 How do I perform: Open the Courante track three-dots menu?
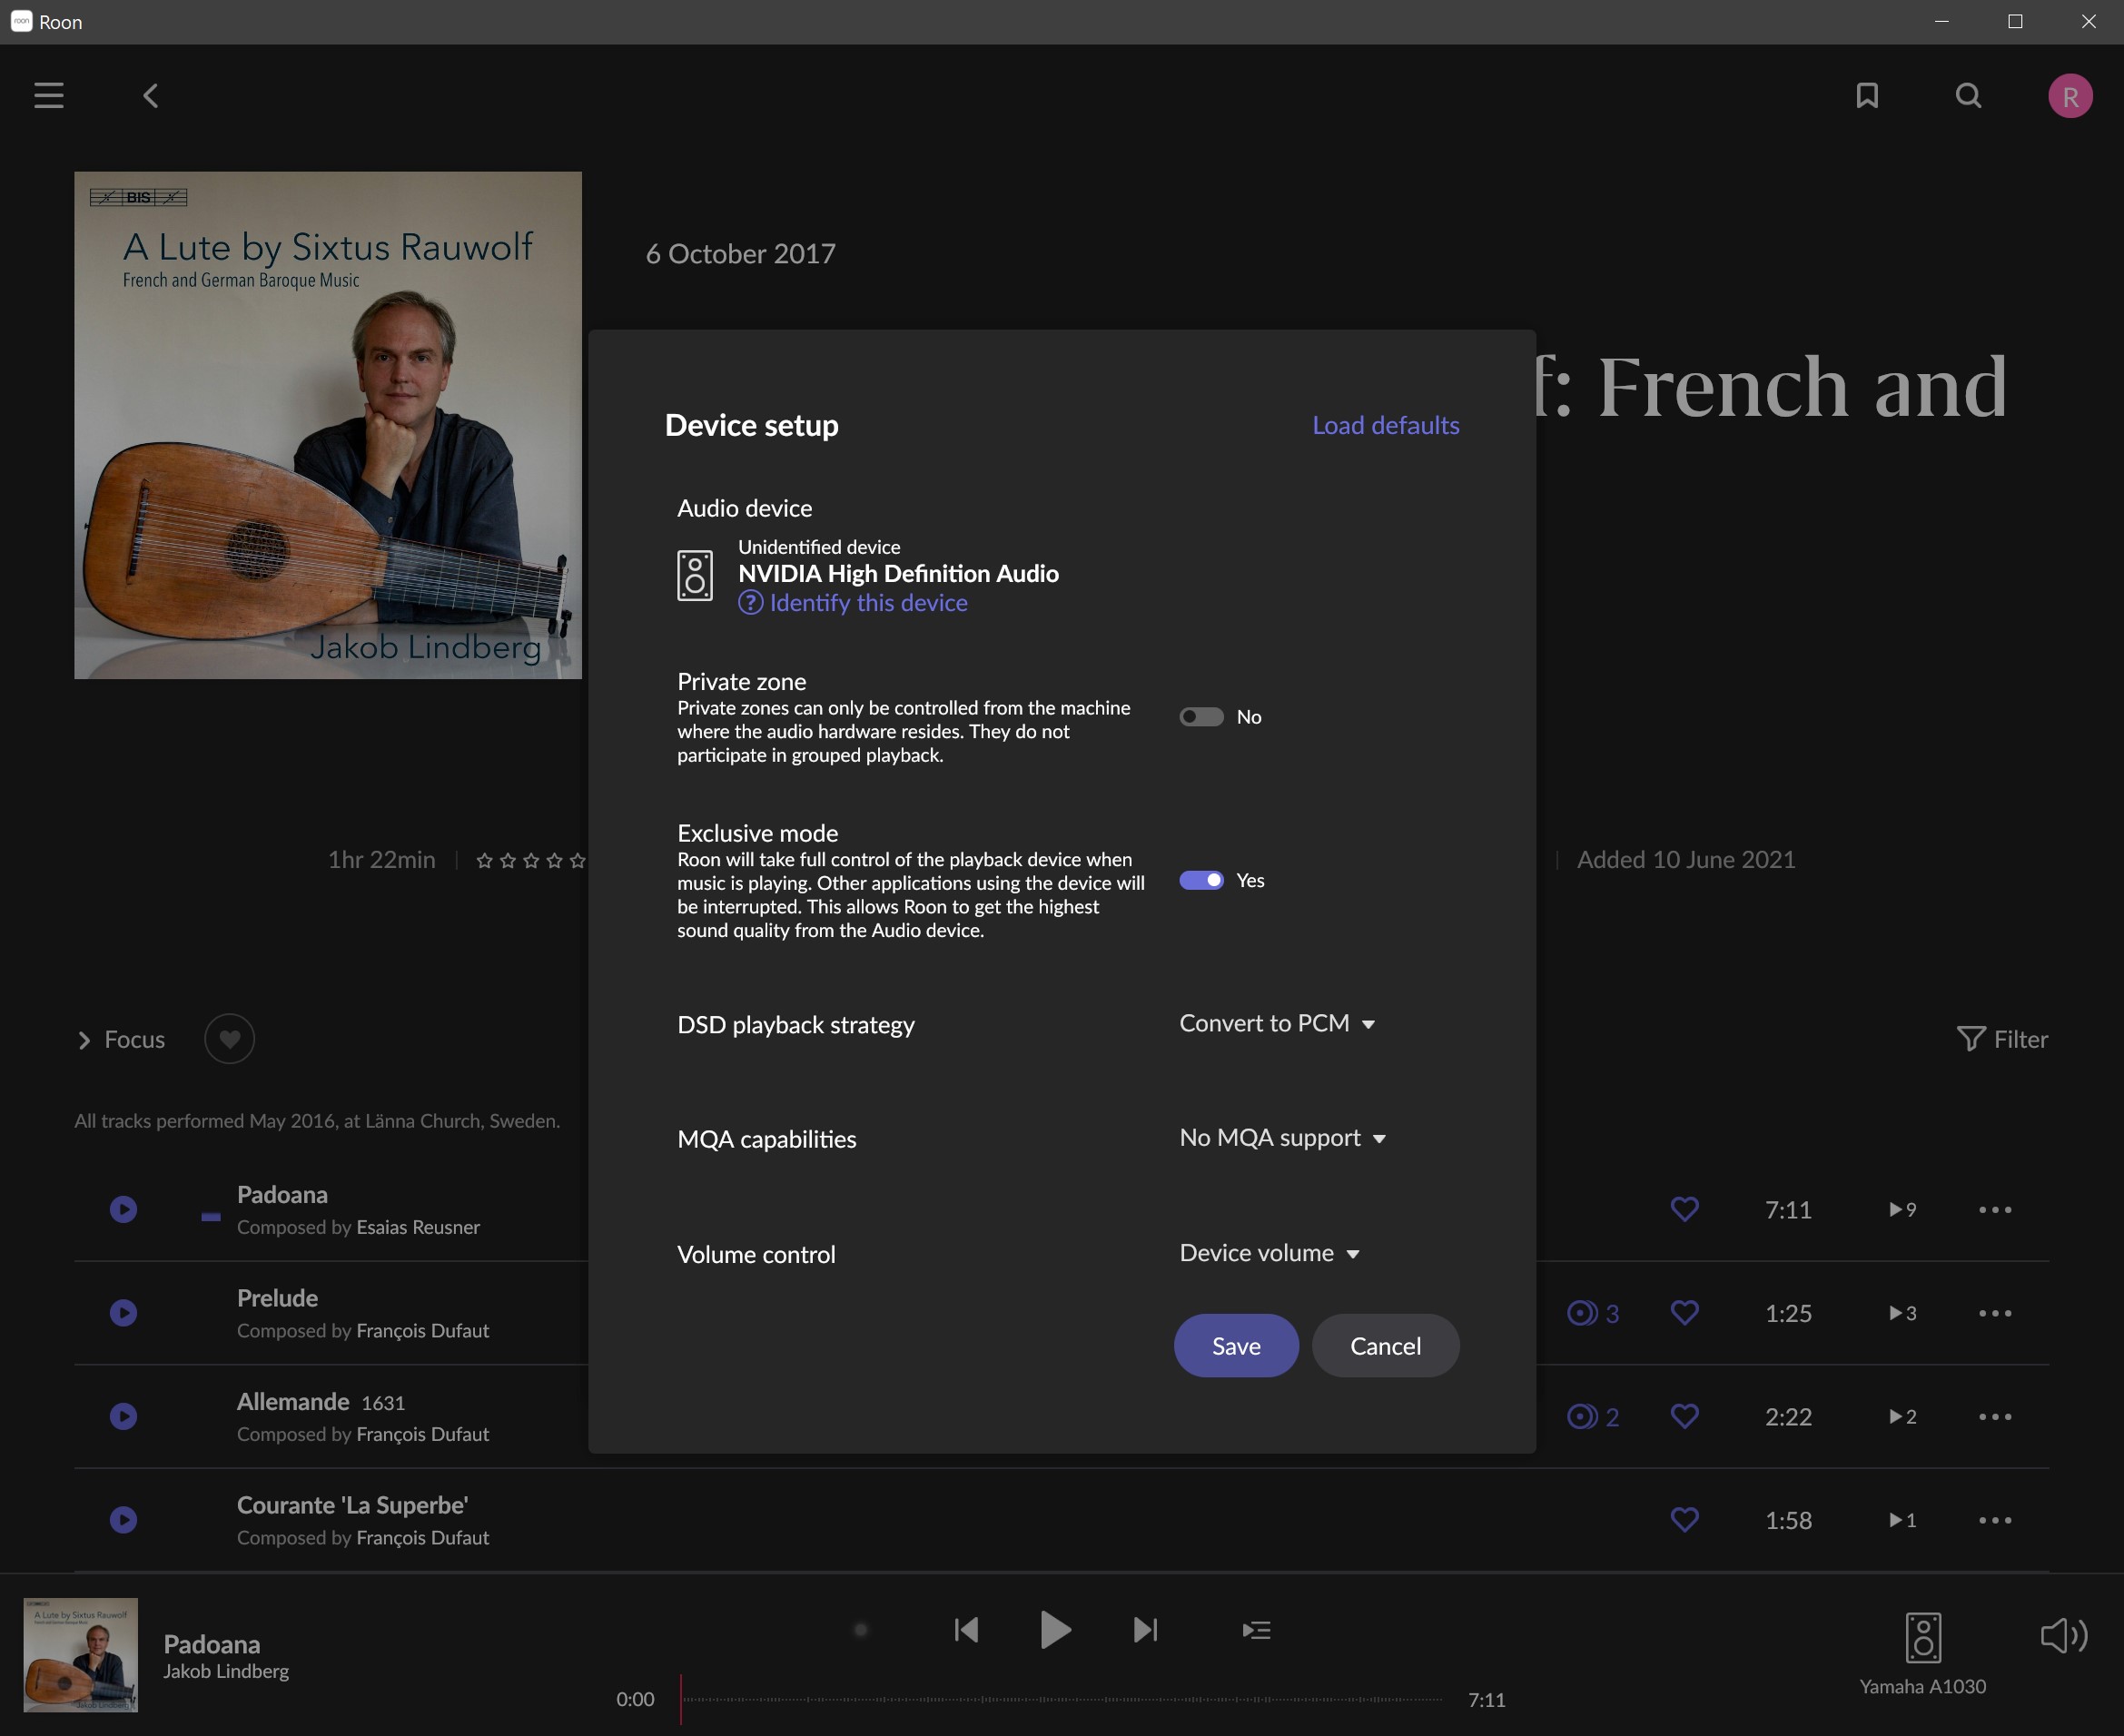1995,1520
